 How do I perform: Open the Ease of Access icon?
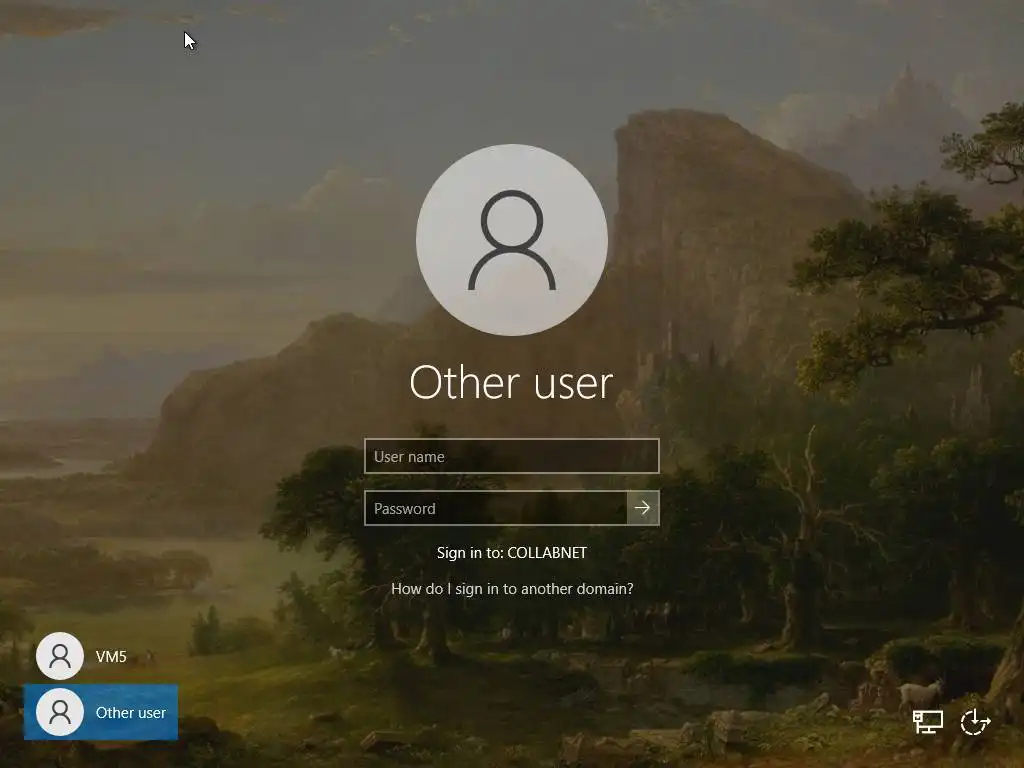[x=975, y=722]
